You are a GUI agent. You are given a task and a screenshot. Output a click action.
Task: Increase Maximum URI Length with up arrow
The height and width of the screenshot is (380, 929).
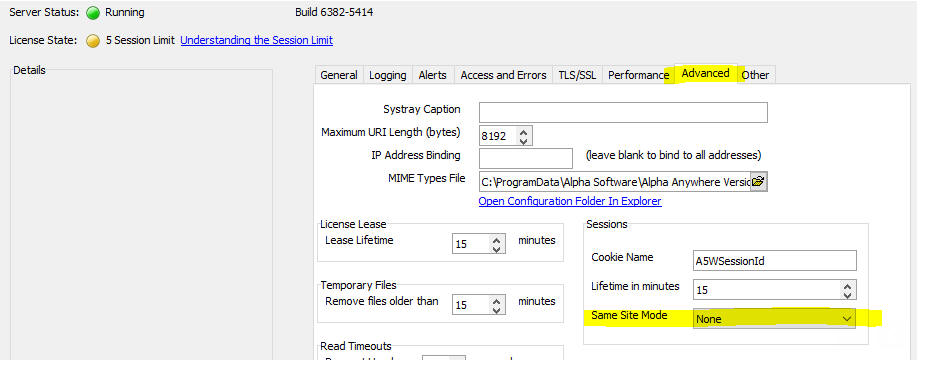[523, 132]
